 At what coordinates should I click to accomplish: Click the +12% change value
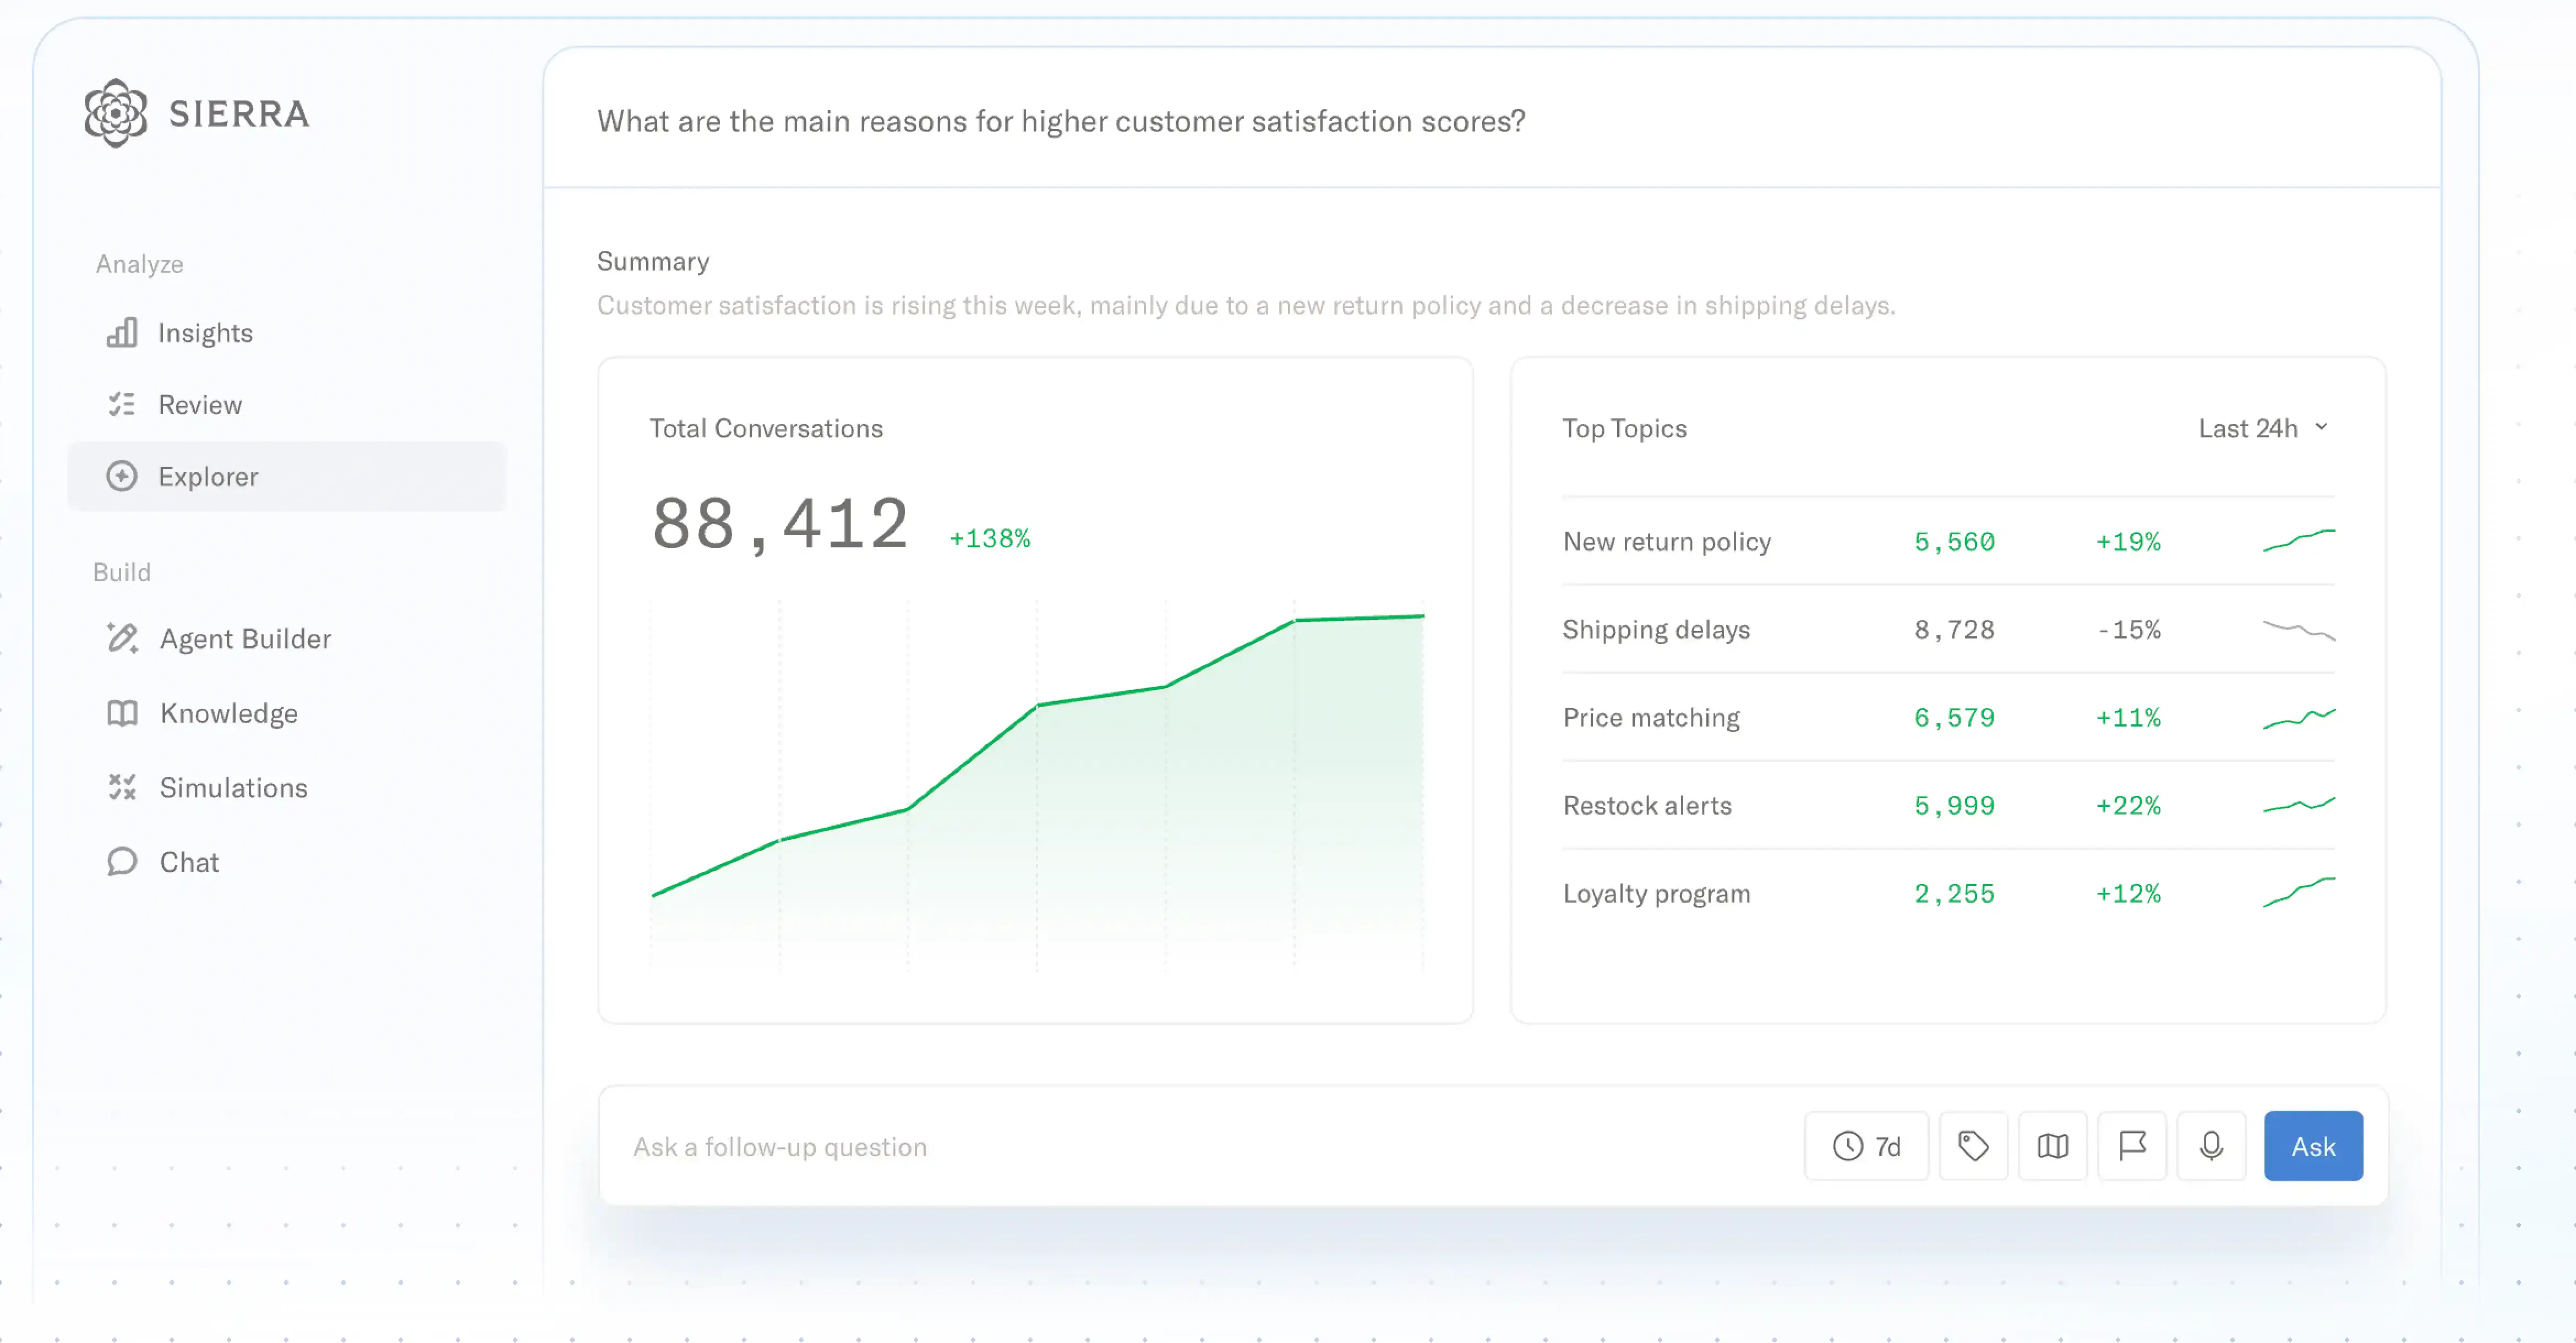pyautogui.click(x=2128, y=894)
